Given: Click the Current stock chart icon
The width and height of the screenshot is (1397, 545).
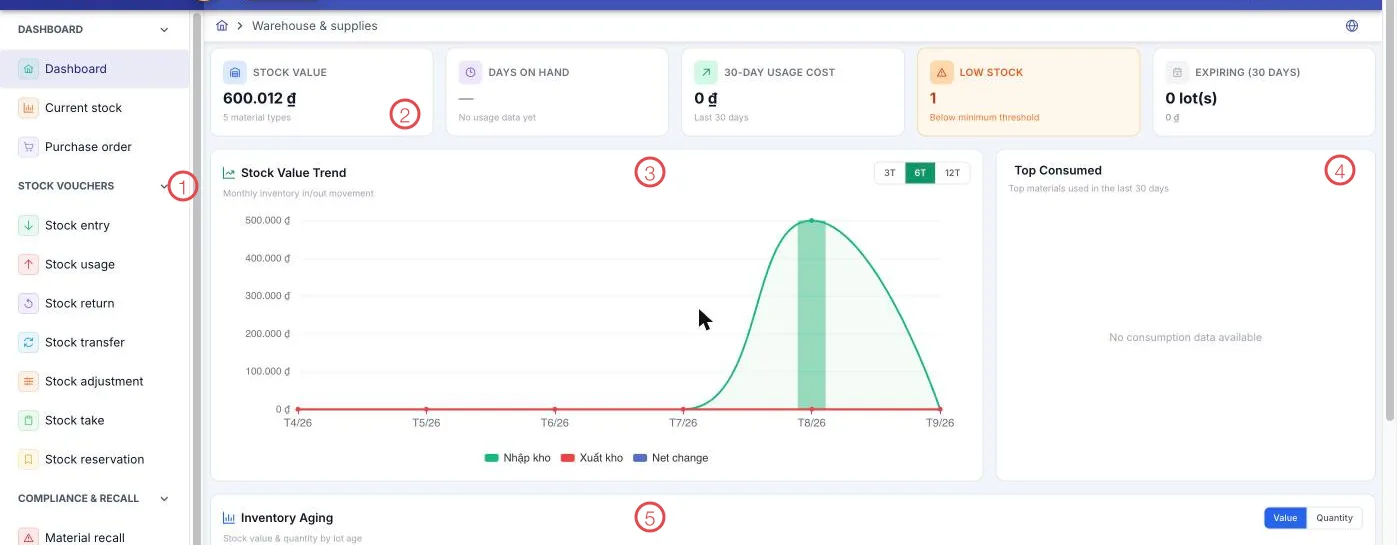Looking at the screenshot, I should coord(28,108).
